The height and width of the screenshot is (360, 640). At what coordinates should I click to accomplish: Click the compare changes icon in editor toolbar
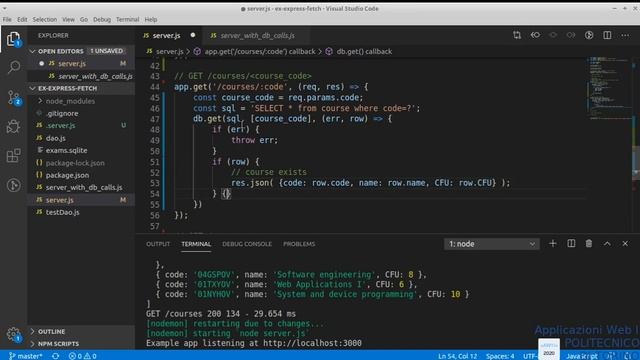pyautogui.click(x=517, y=35)
